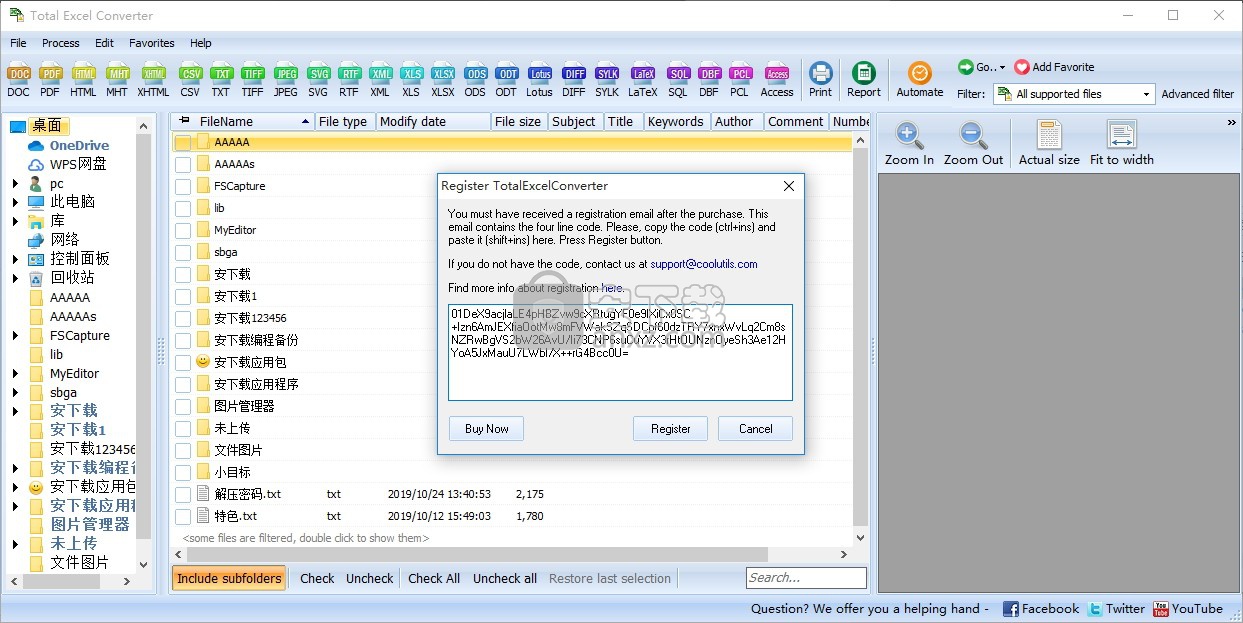Viewport: 1243px width, 623px height.
Task: Expand the preview toolbar overflow chevron
Action: (1231, 123)
